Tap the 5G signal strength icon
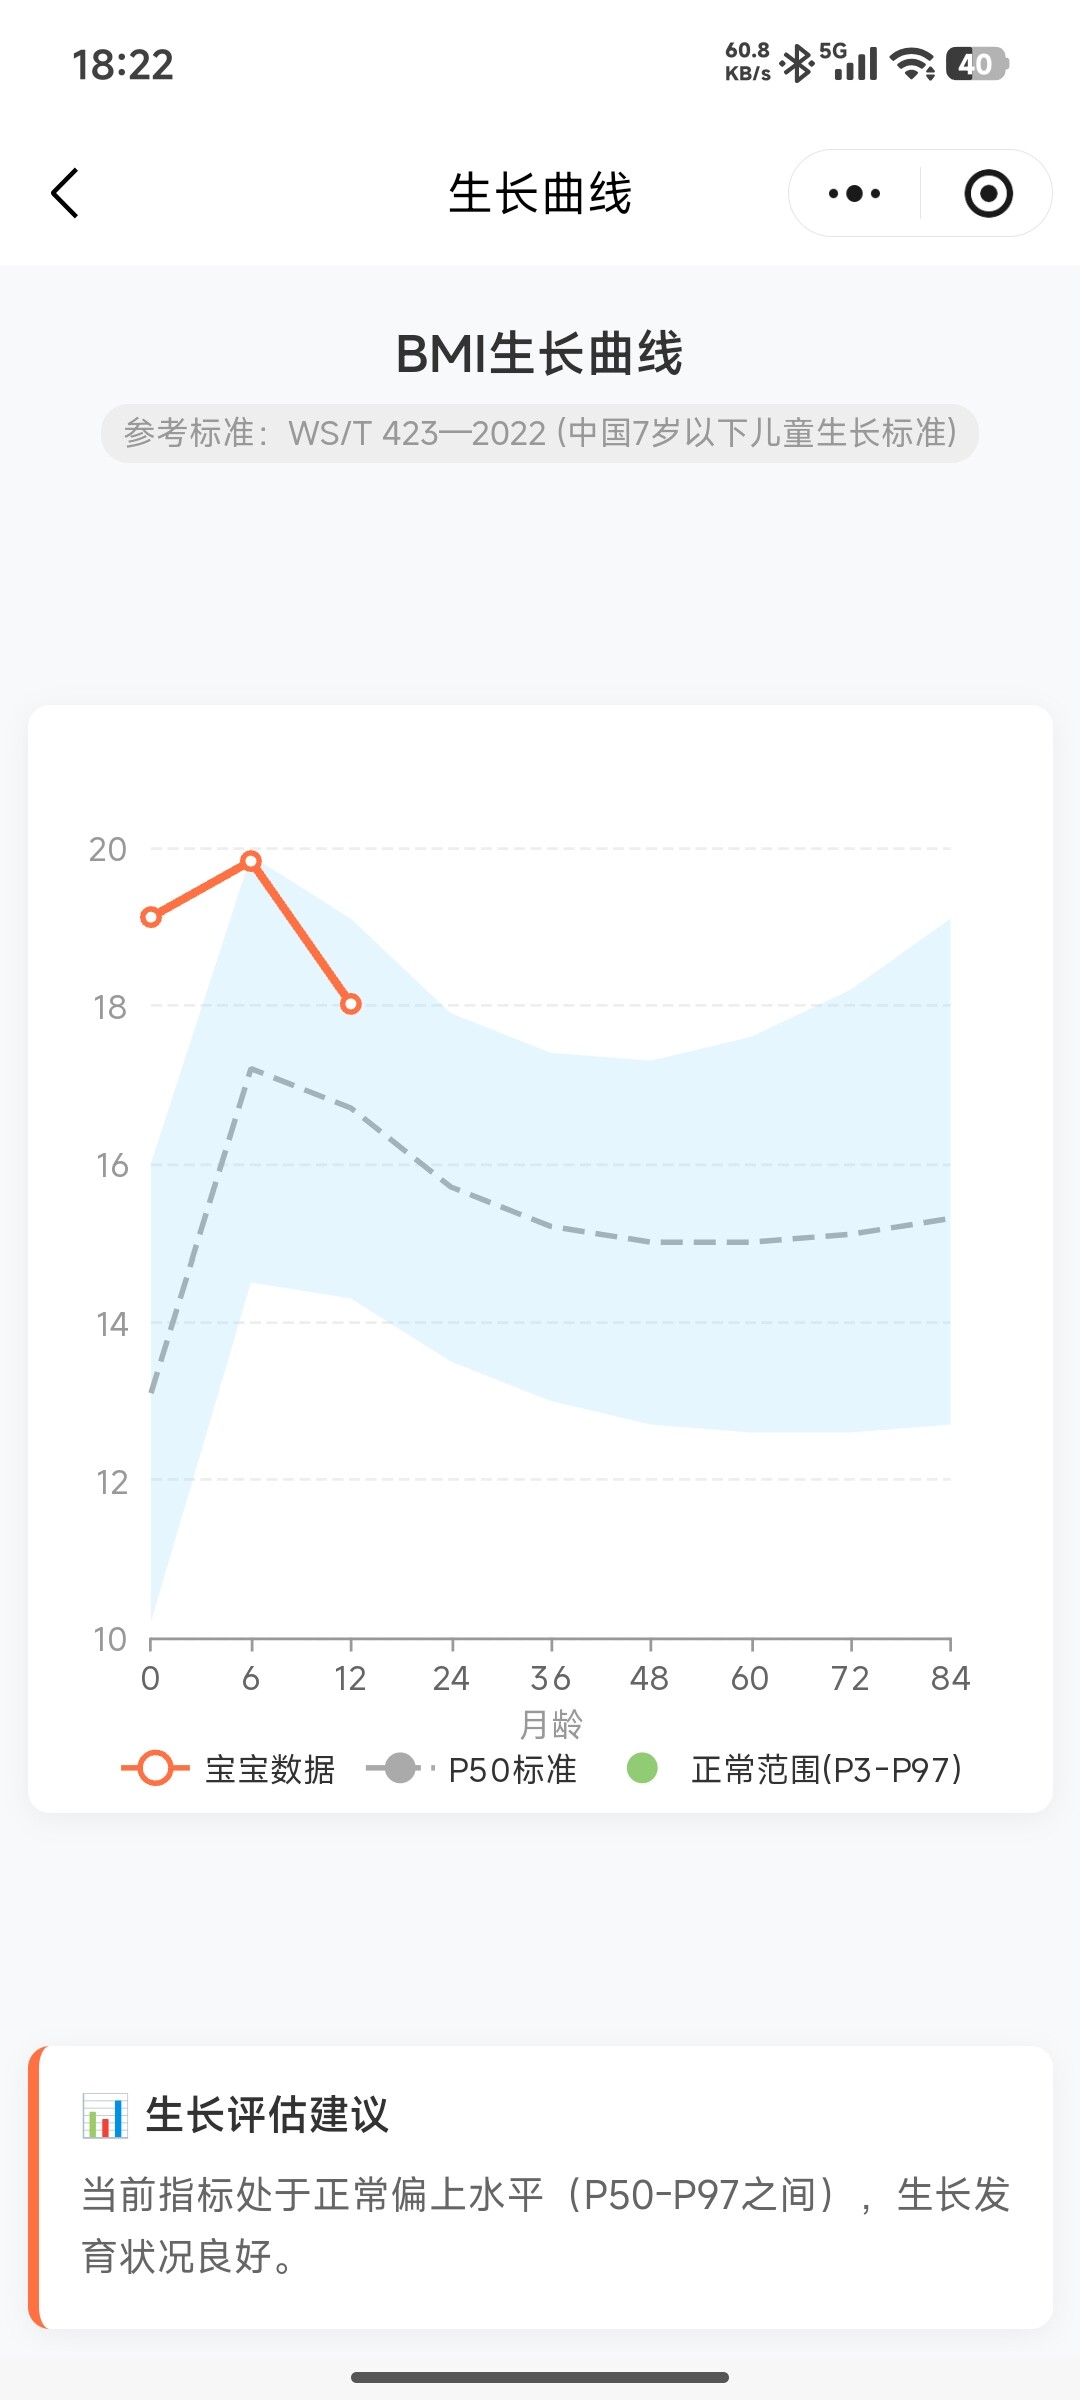 coord(850,62)
